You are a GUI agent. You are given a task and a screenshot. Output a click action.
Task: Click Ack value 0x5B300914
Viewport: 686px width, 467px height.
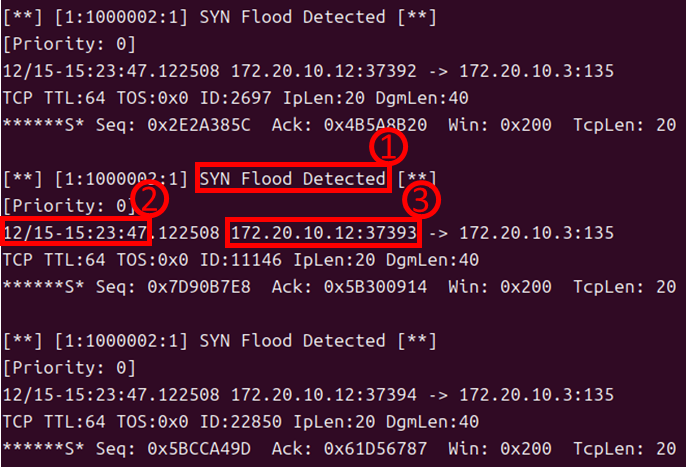click(x=375, y=287)
